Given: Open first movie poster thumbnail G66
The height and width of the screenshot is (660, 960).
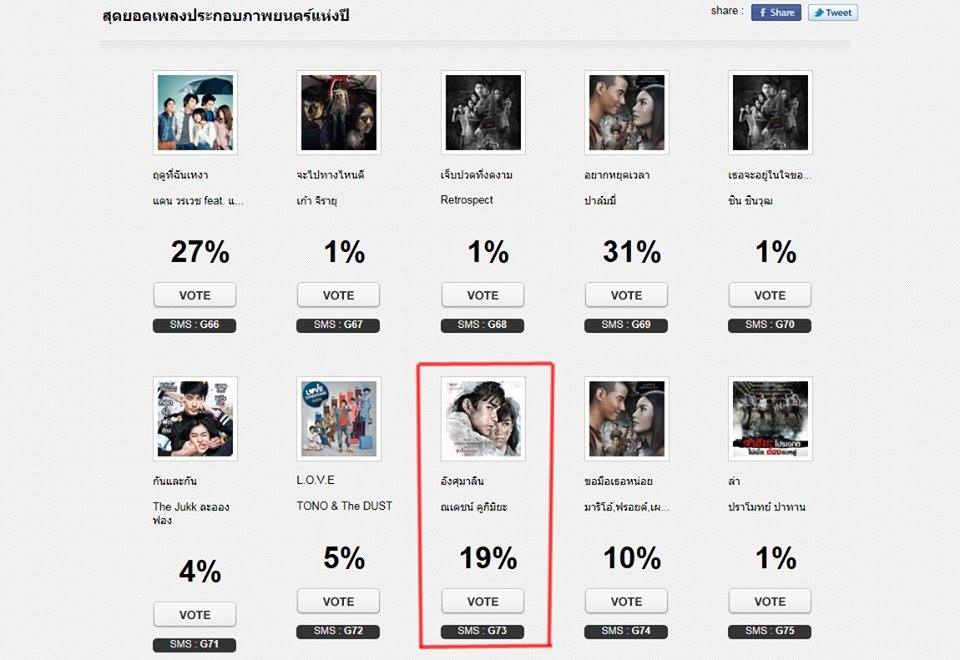Looking at the screenshot, I should [195, 113].
